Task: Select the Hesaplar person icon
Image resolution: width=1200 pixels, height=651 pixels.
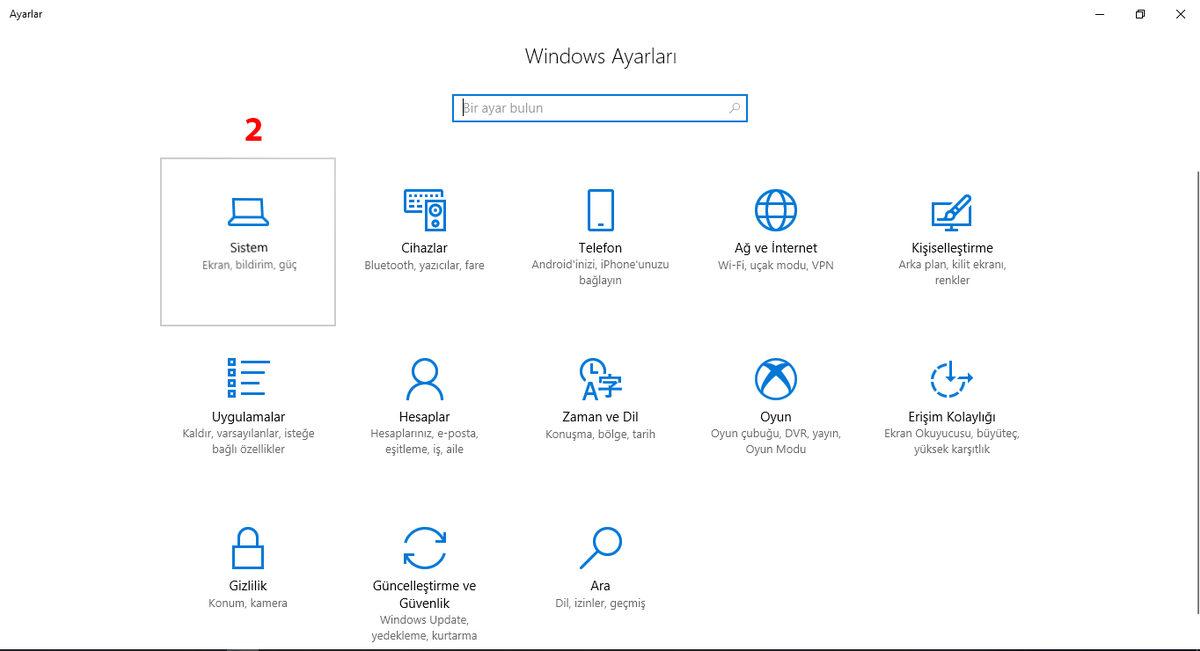Action: tap(424, 378)
